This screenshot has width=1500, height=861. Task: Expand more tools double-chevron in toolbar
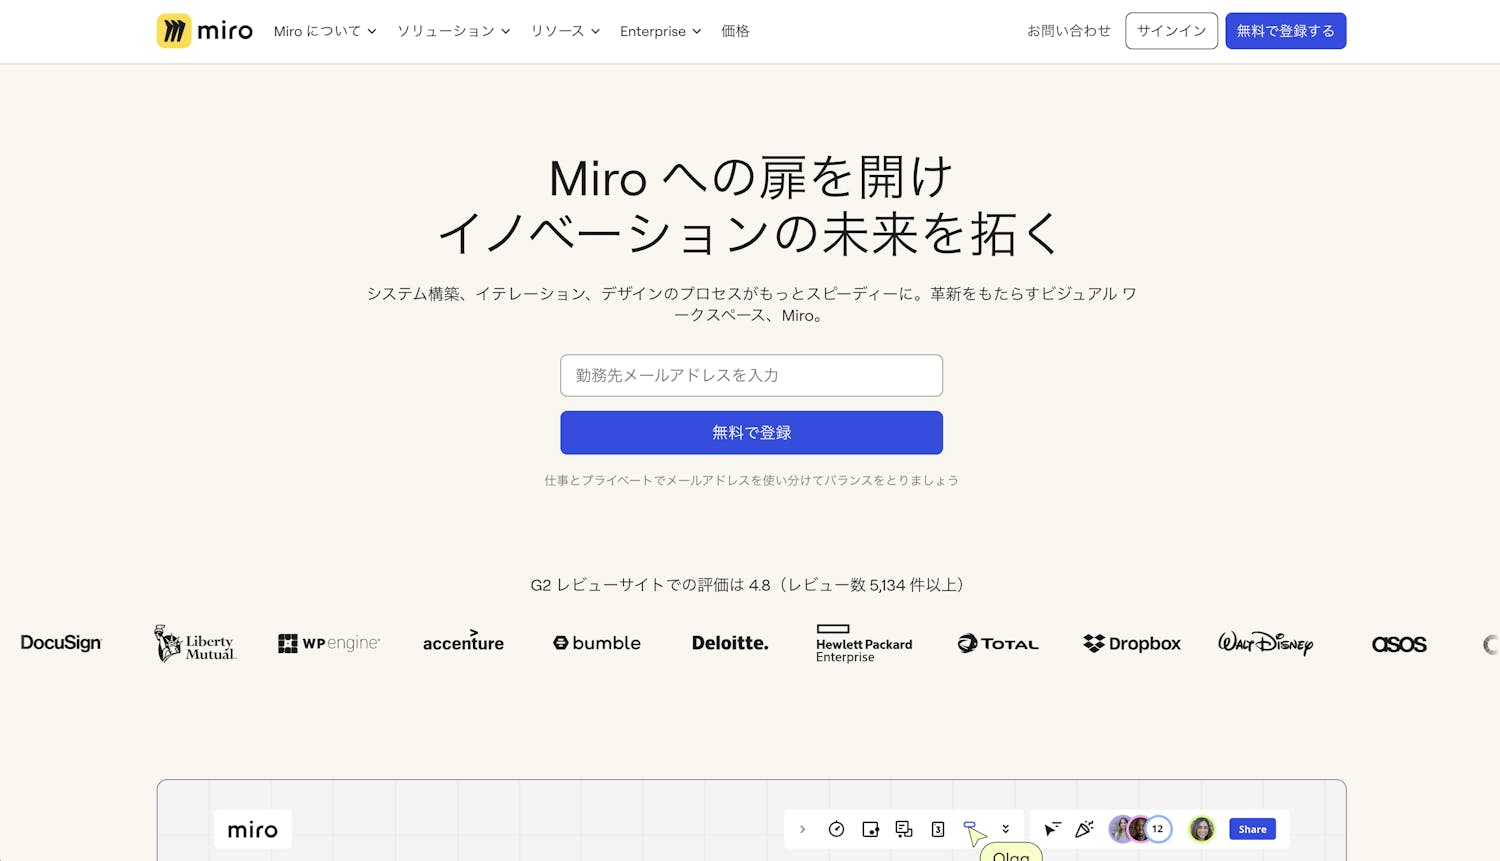pyautogui.click(x=1006, y=829)
